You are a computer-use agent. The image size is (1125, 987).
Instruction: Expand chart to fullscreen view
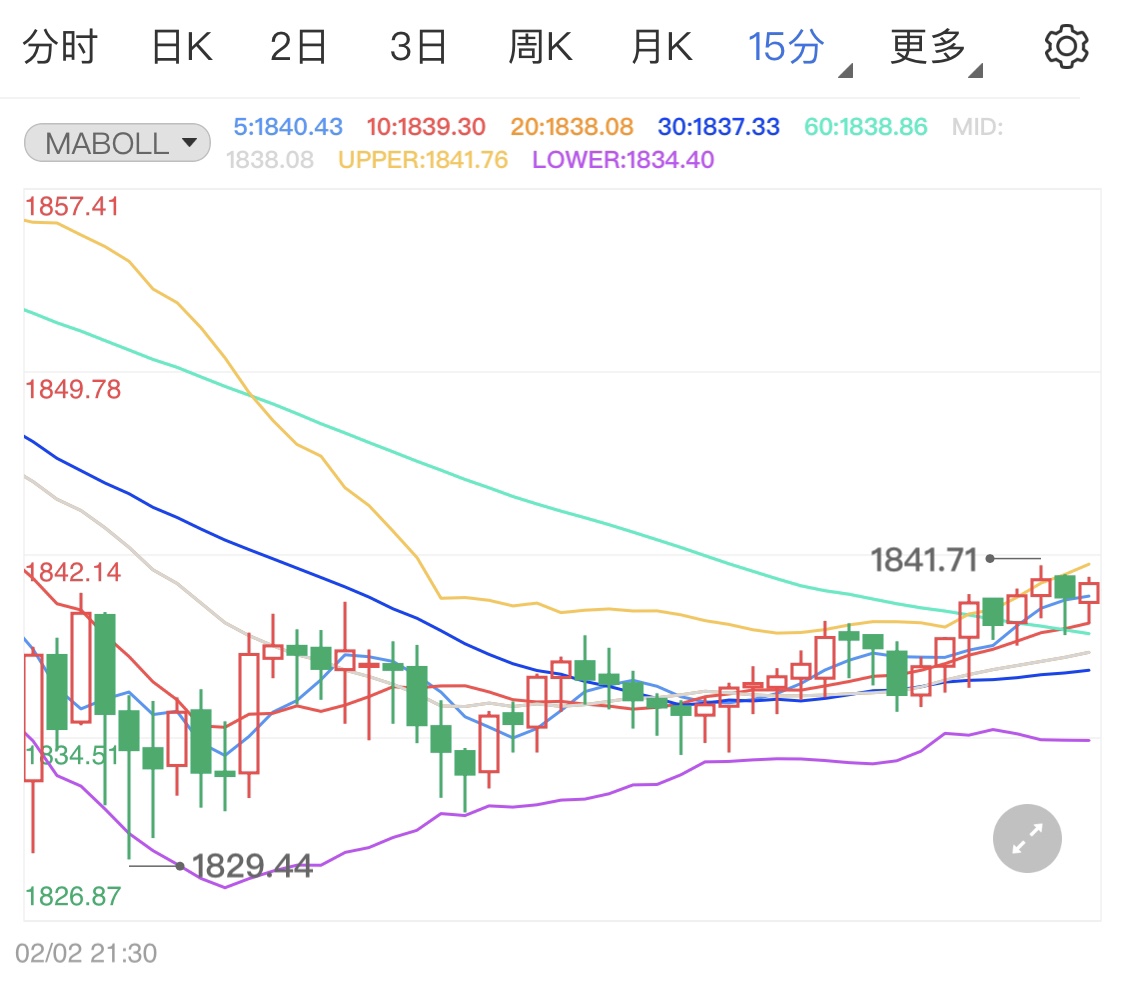[x=1027, y=838]
